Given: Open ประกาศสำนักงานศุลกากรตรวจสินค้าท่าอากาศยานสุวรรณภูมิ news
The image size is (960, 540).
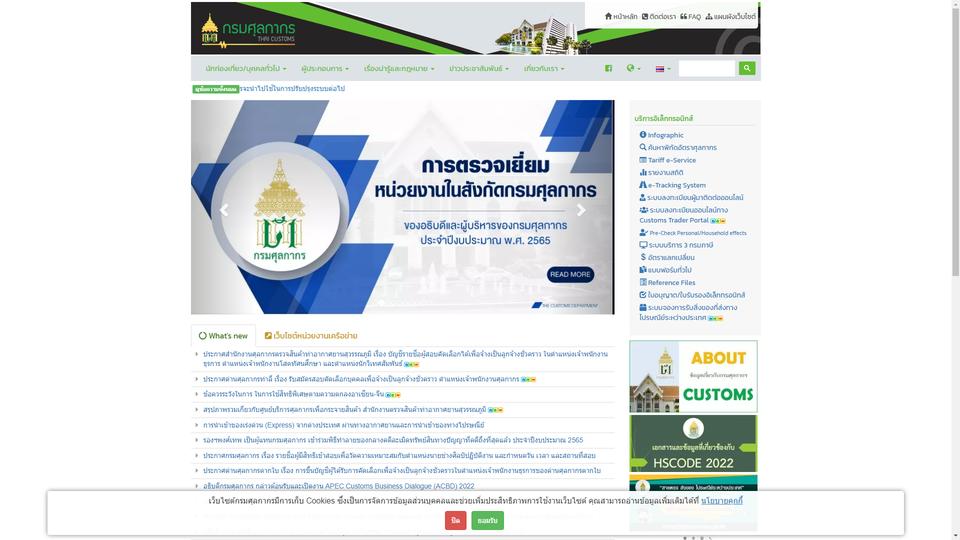Looking at the screenshot, I should [405, 359].
